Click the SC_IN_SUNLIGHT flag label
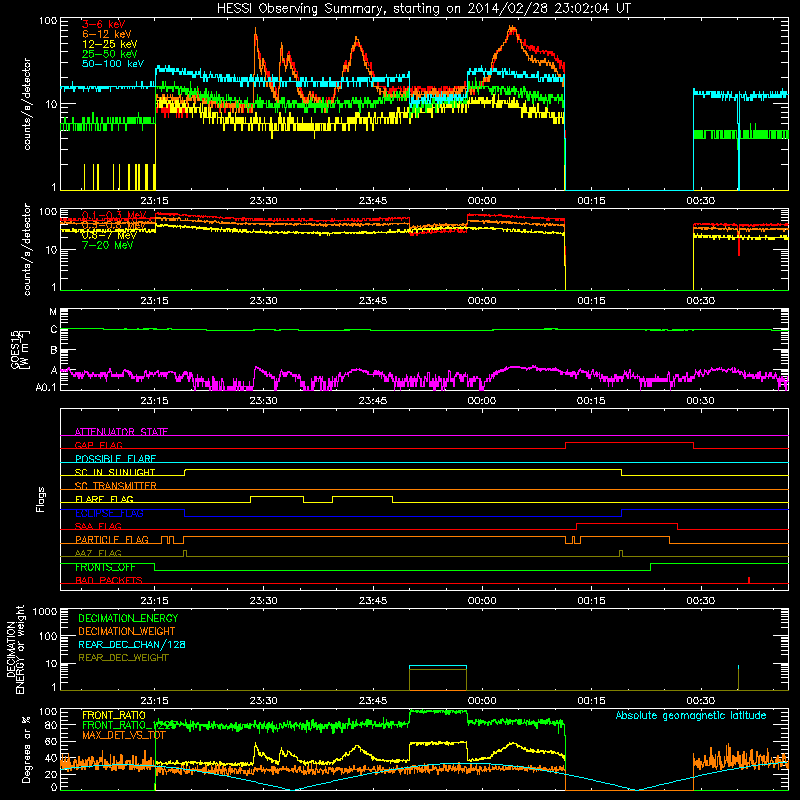 point(115,472)
